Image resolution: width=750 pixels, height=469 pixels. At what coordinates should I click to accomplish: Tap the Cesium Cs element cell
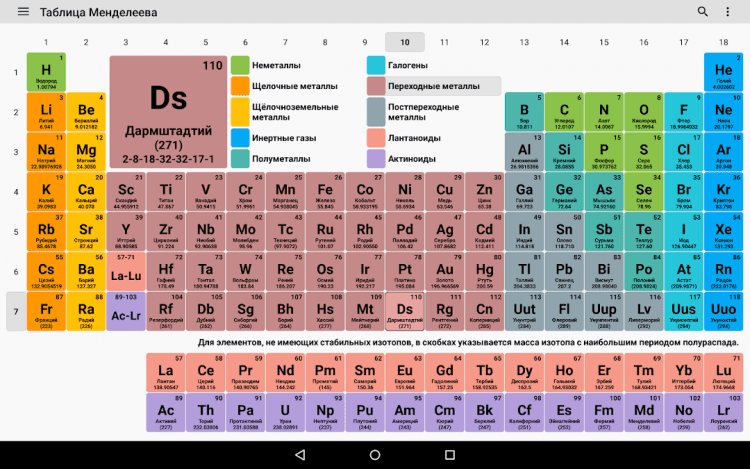(46, 272)
